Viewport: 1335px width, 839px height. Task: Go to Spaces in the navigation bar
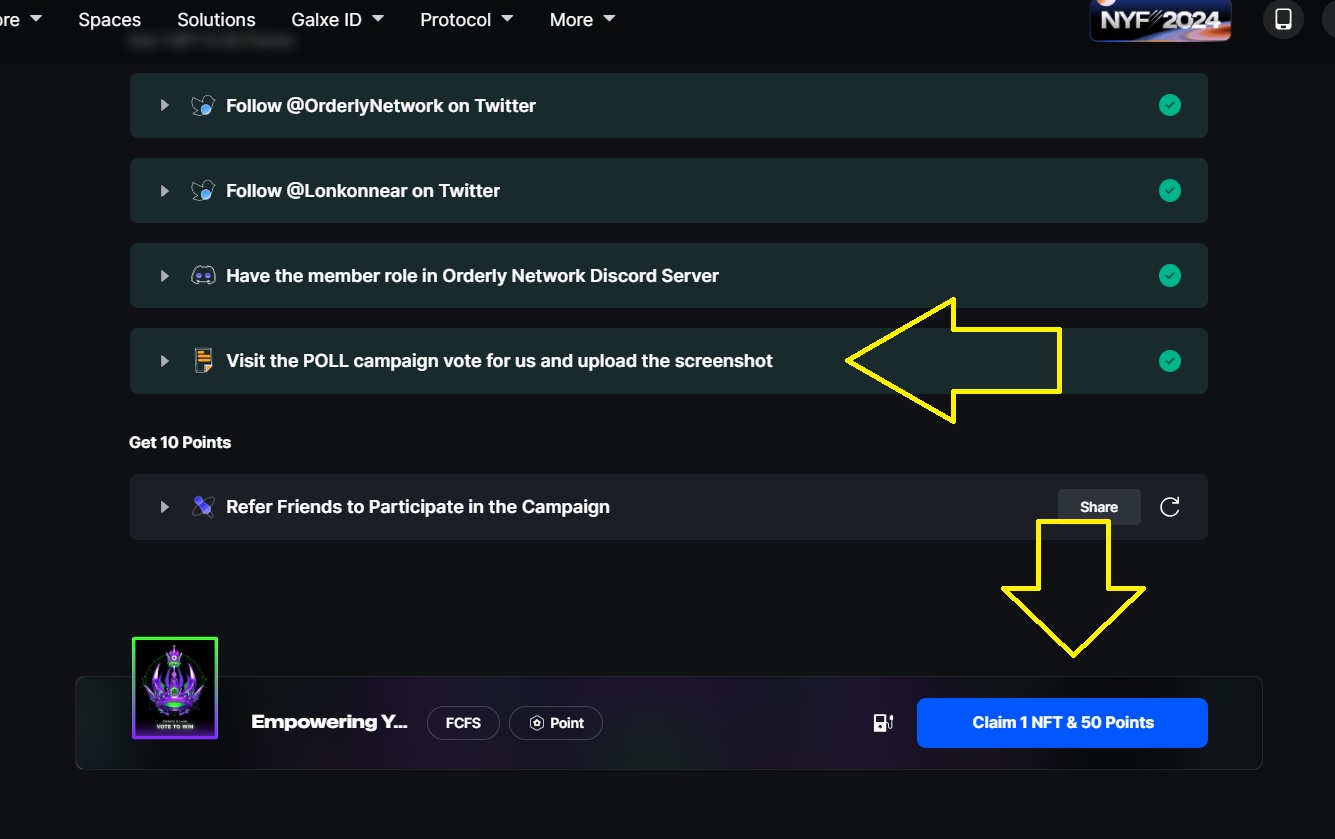[x=109, y=19]
